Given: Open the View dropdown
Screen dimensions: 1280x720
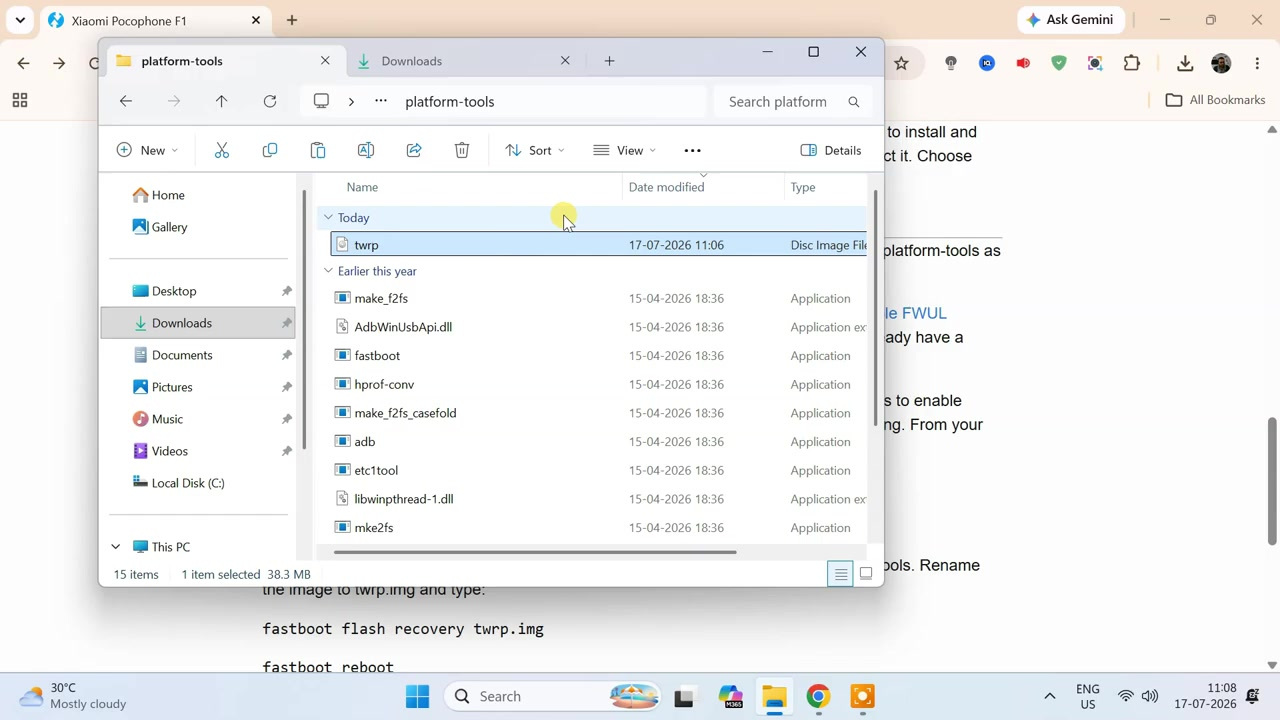Looking at the screenshot, I should click(625, 150).
